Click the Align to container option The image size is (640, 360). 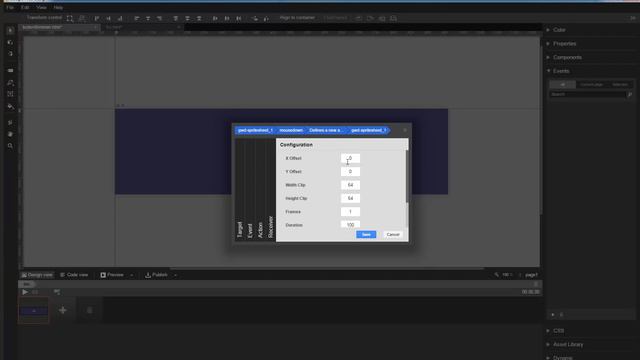click(x=297, y=18)
